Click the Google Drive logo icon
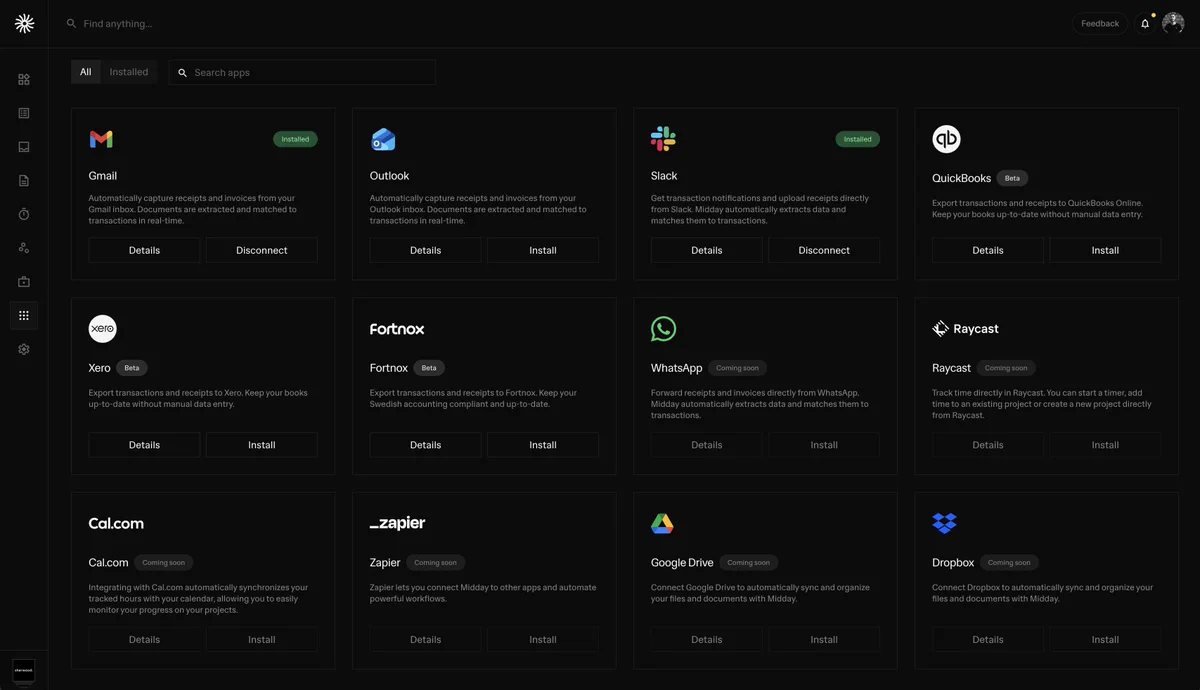This screenshot has width=1200, height=690. (x=662, y=523)
